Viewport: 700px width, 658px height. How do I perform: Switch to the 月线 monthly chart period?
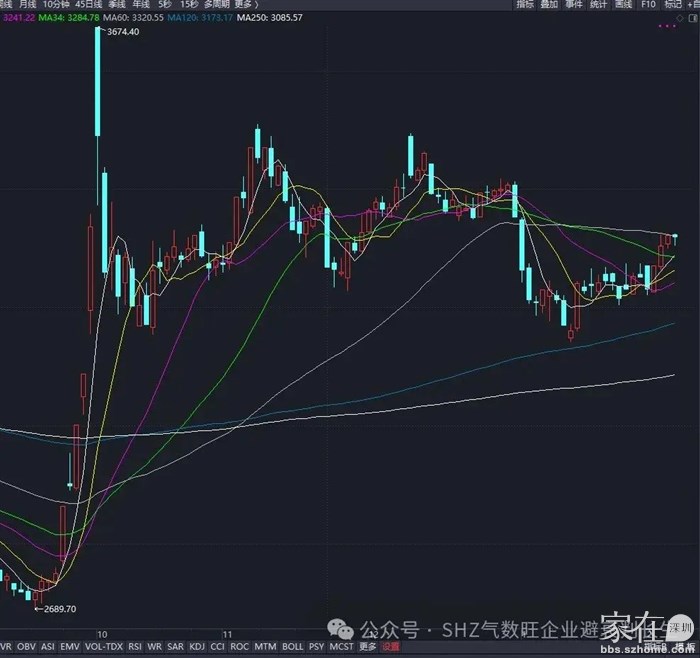[29, 5]
